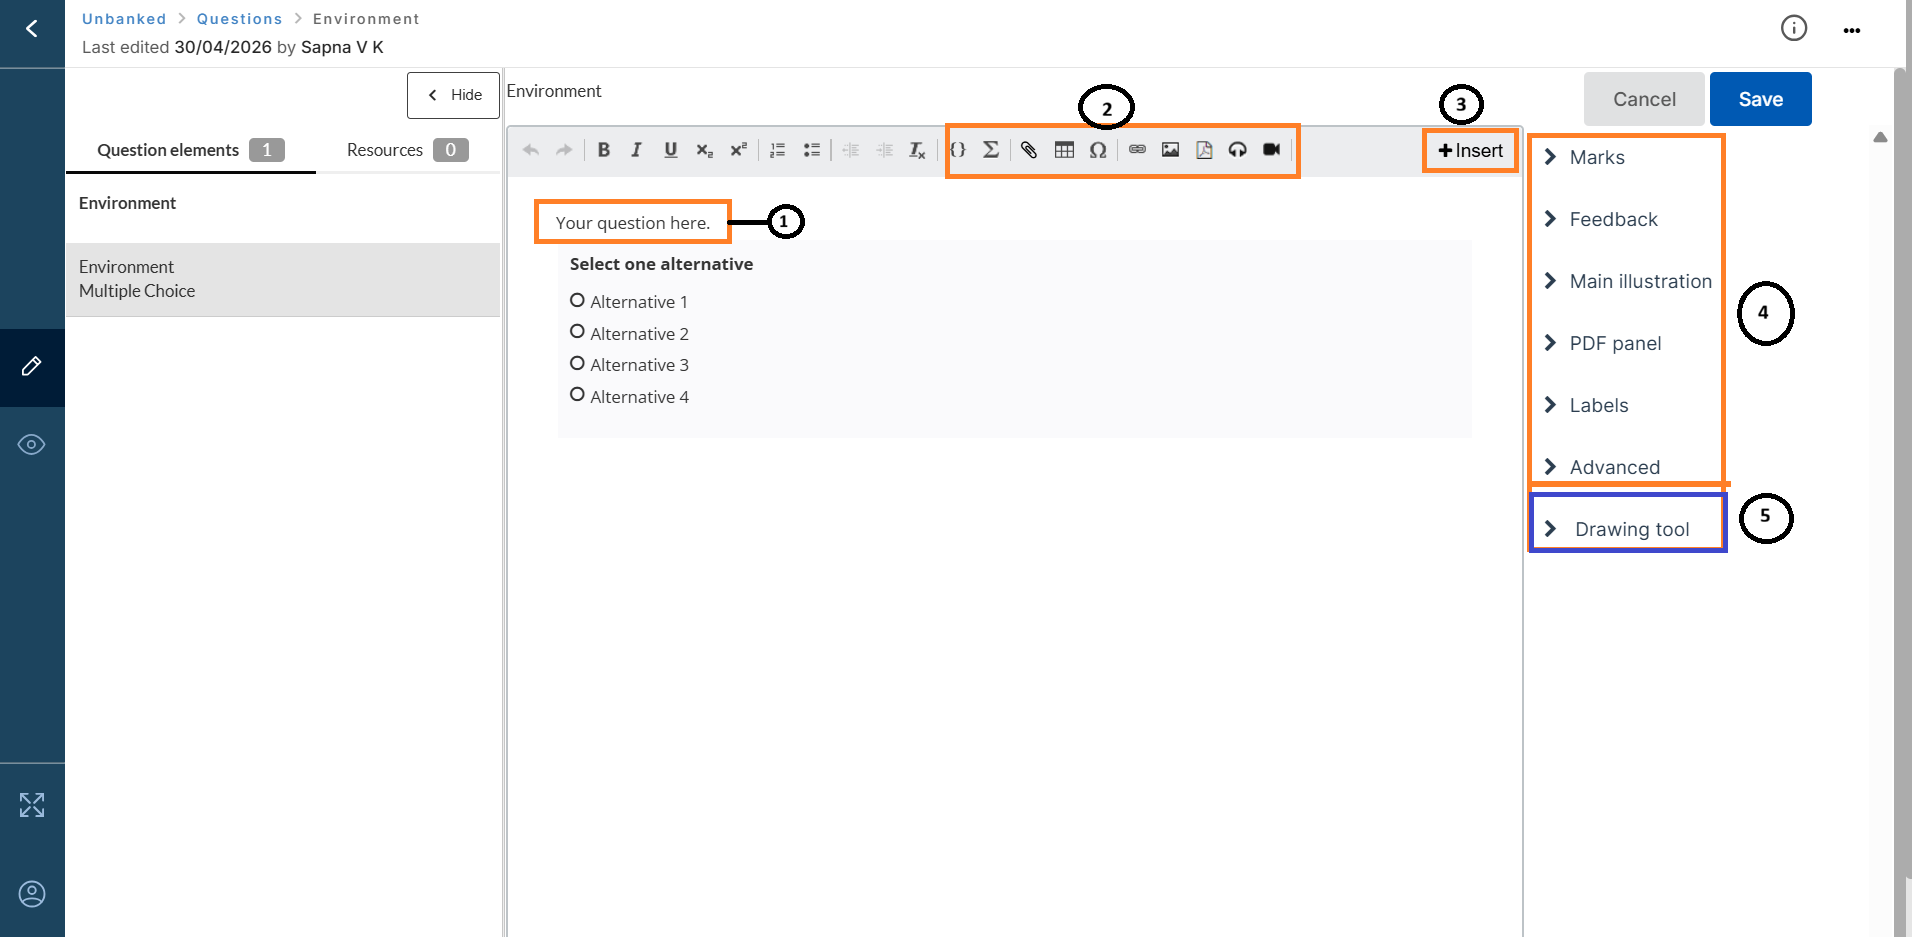Expand the Main illustration section
Screen dimensions: 1912x937
(x=1626, y=281)
